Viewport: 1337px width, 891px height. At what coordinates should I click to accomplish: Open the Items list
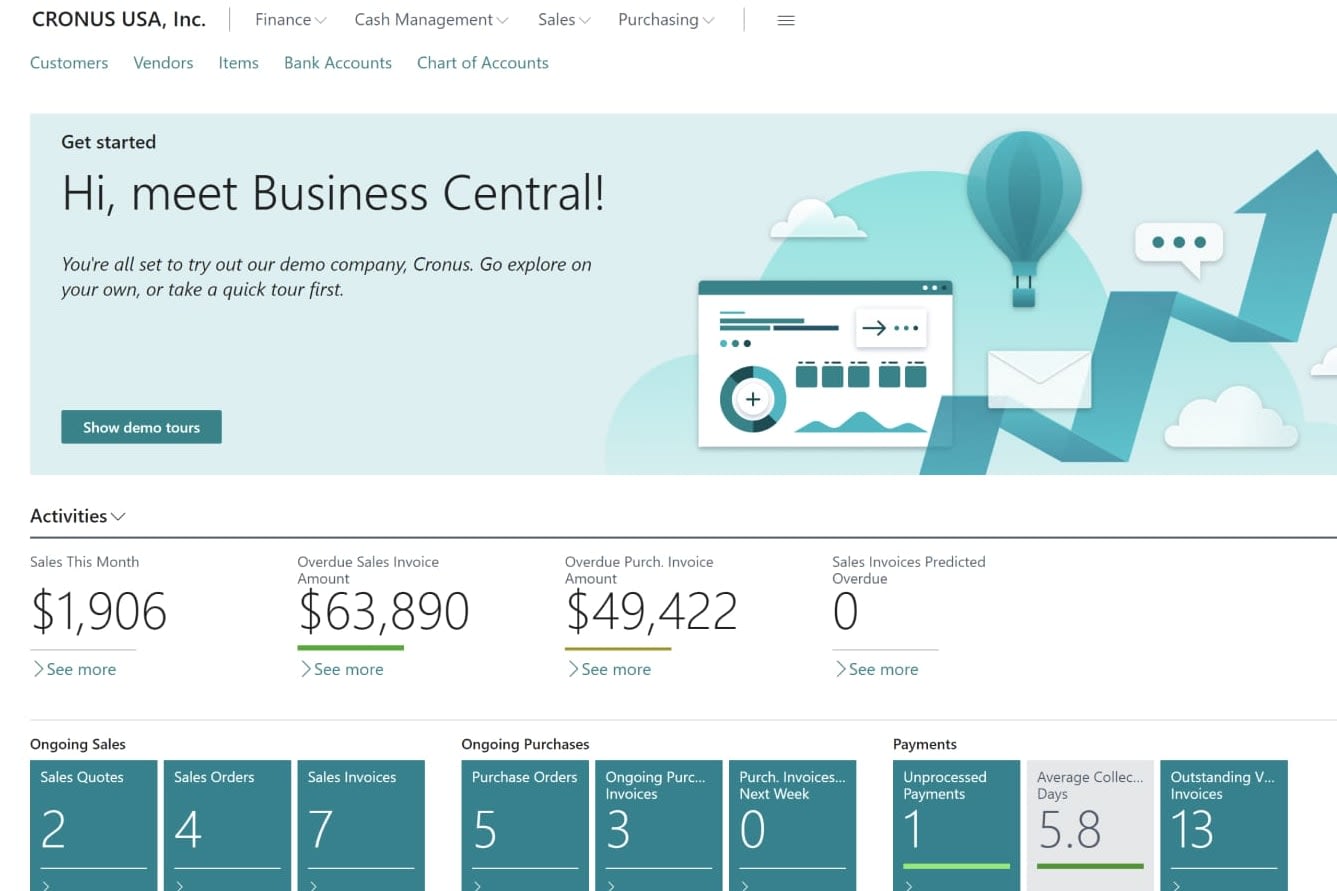[238, 63]
